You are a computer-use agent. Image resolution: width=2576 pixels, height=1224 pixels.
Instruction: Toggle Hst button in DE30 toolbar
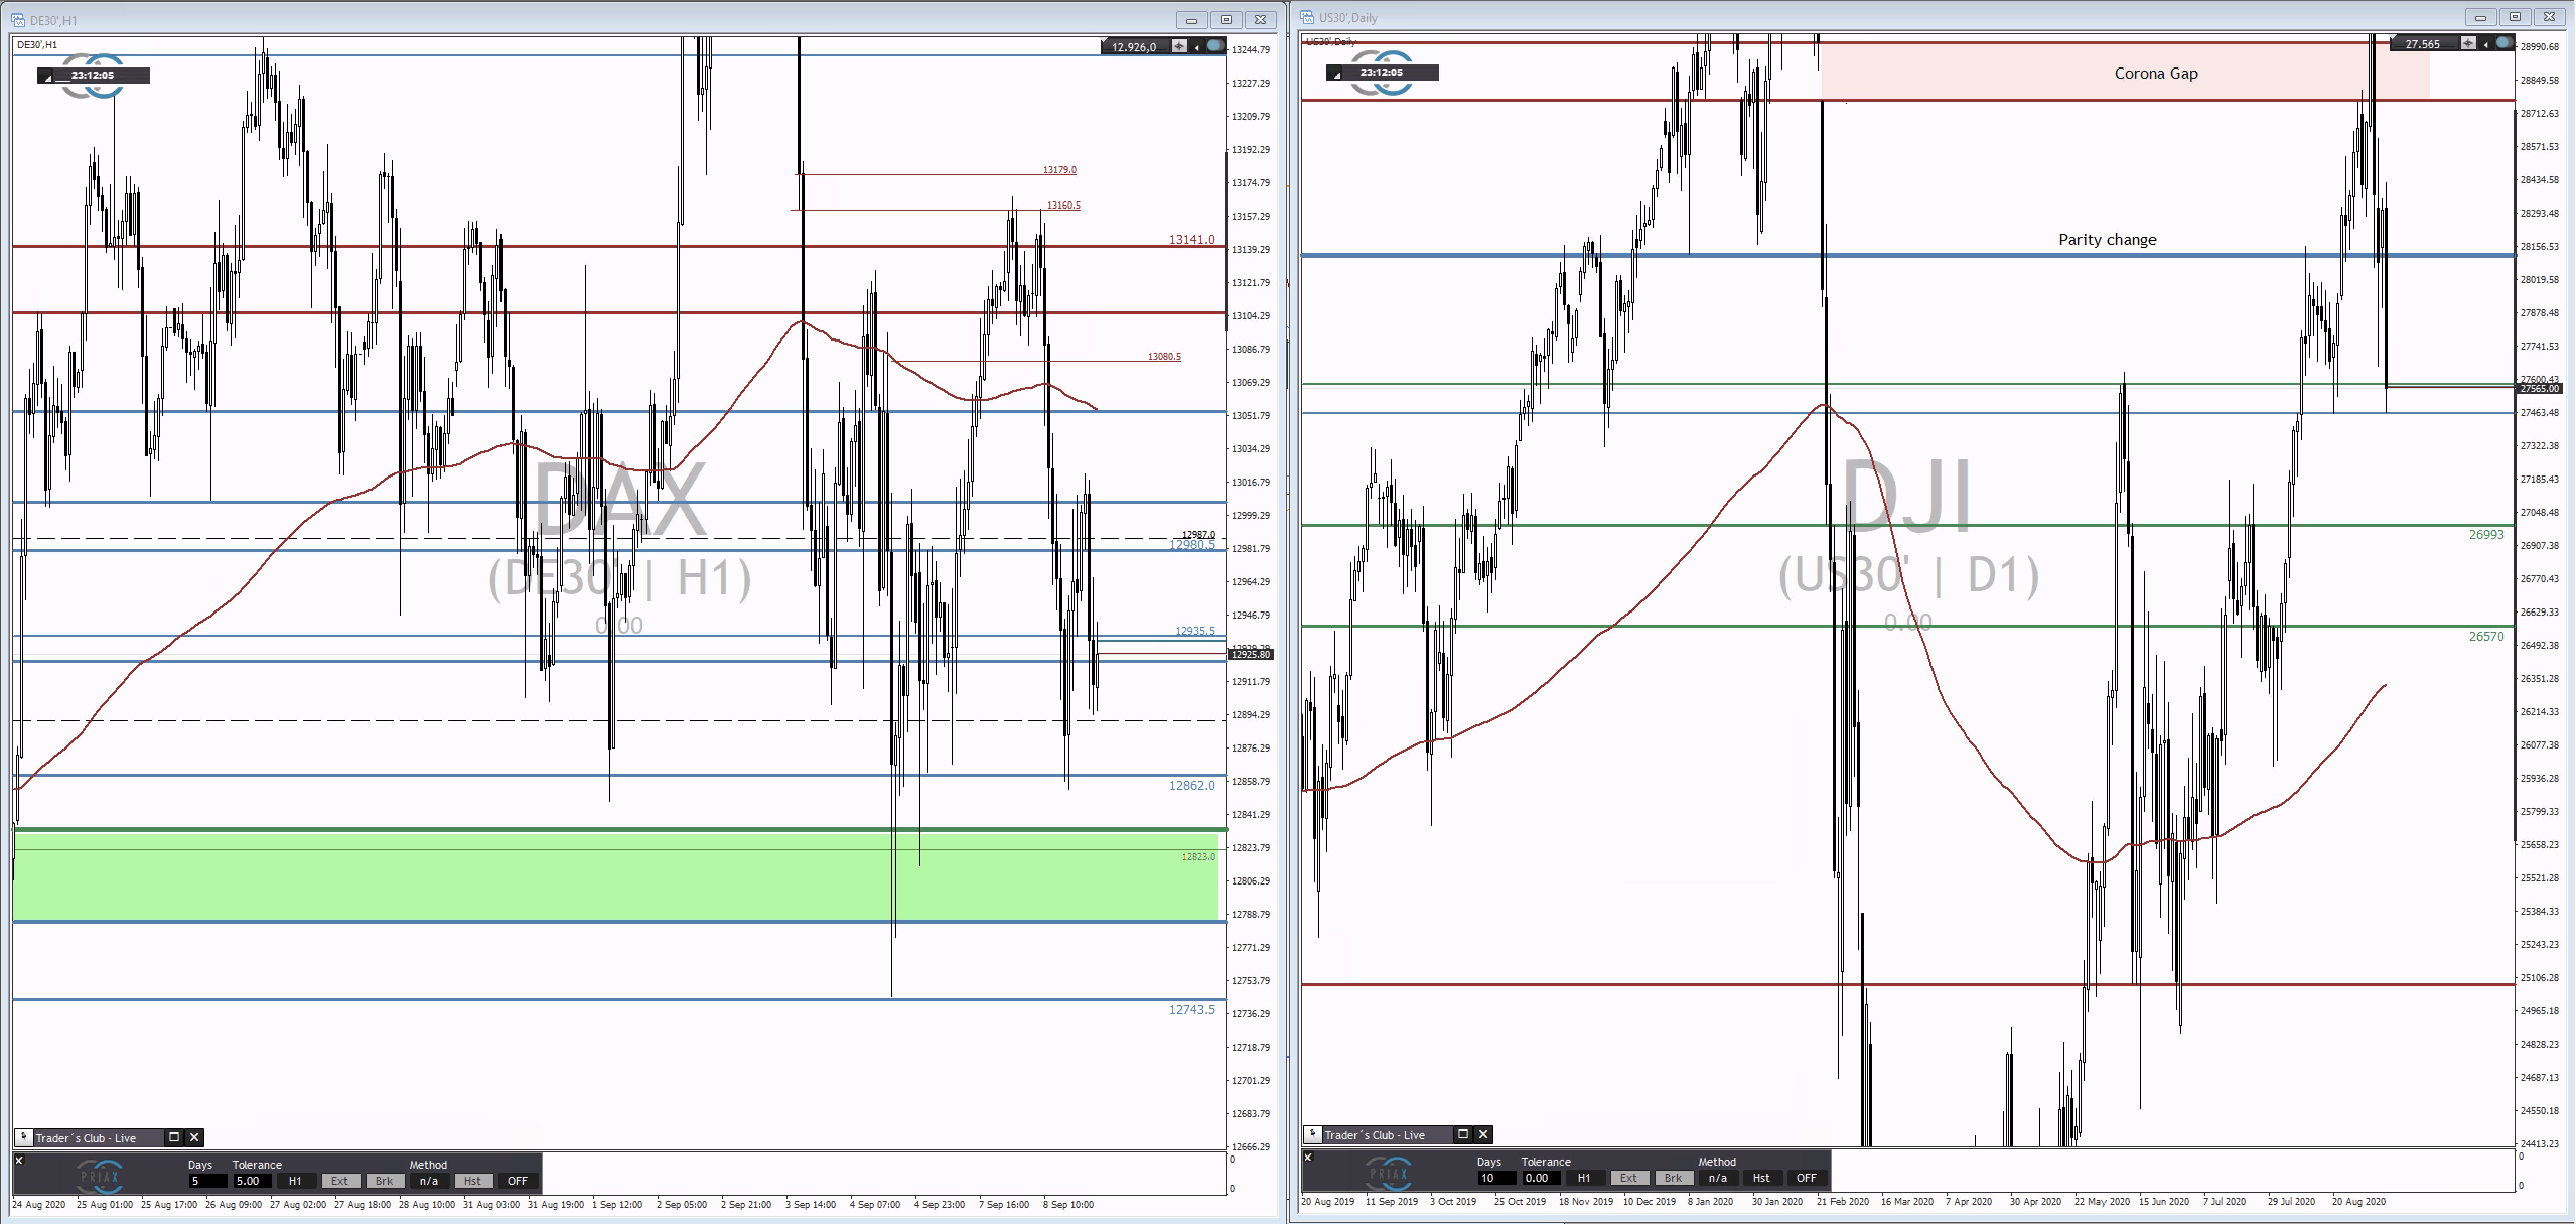[x=473, y=1181]
